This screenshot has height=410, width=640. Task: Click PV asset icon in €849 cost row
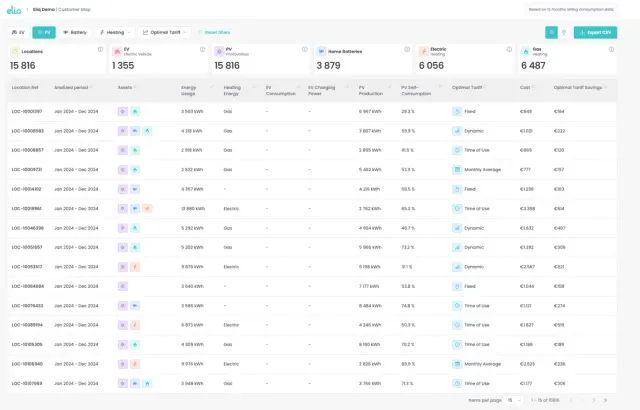pos(122,111)
